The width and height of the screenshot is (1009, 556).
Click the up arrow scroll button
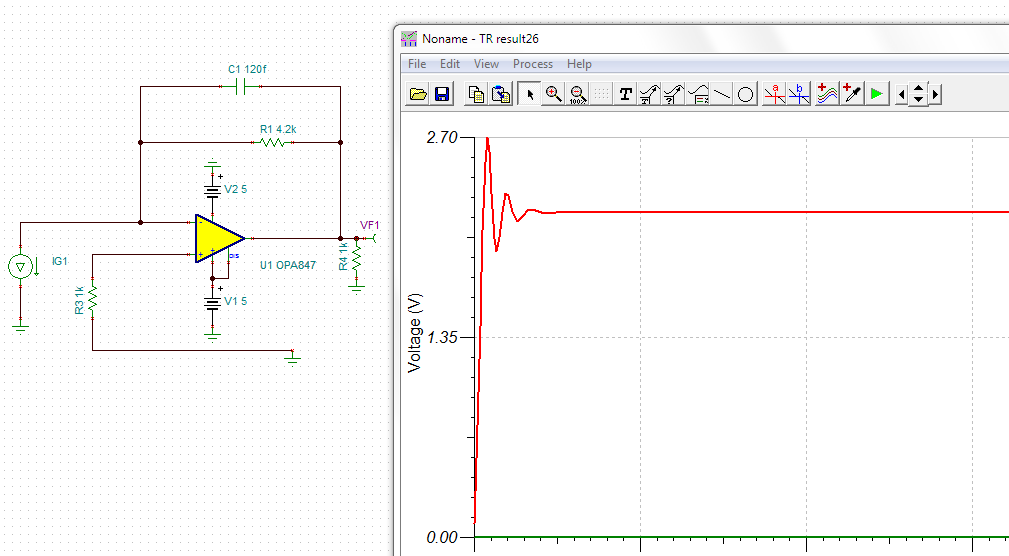pyautogui.click(x=918, y=89)
